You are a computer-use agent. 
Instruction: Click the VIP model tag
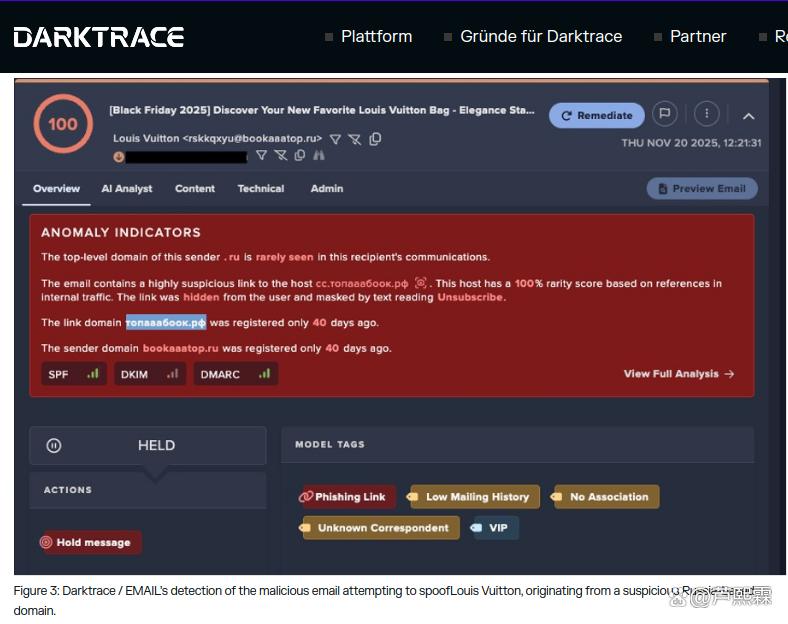pos(495,528)
